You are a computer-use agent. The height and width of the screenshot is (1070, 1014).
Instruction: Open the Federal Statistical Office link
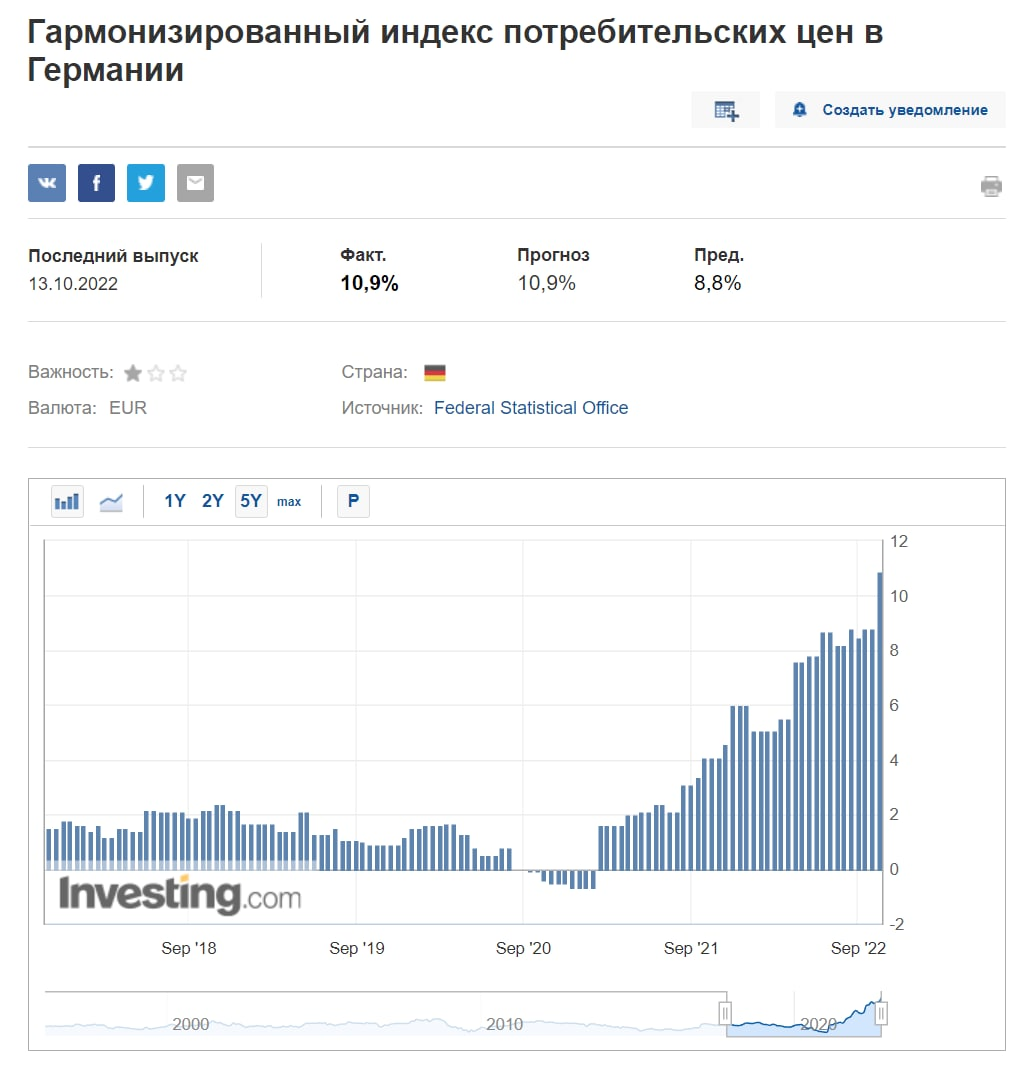click(x=531, y=408)
